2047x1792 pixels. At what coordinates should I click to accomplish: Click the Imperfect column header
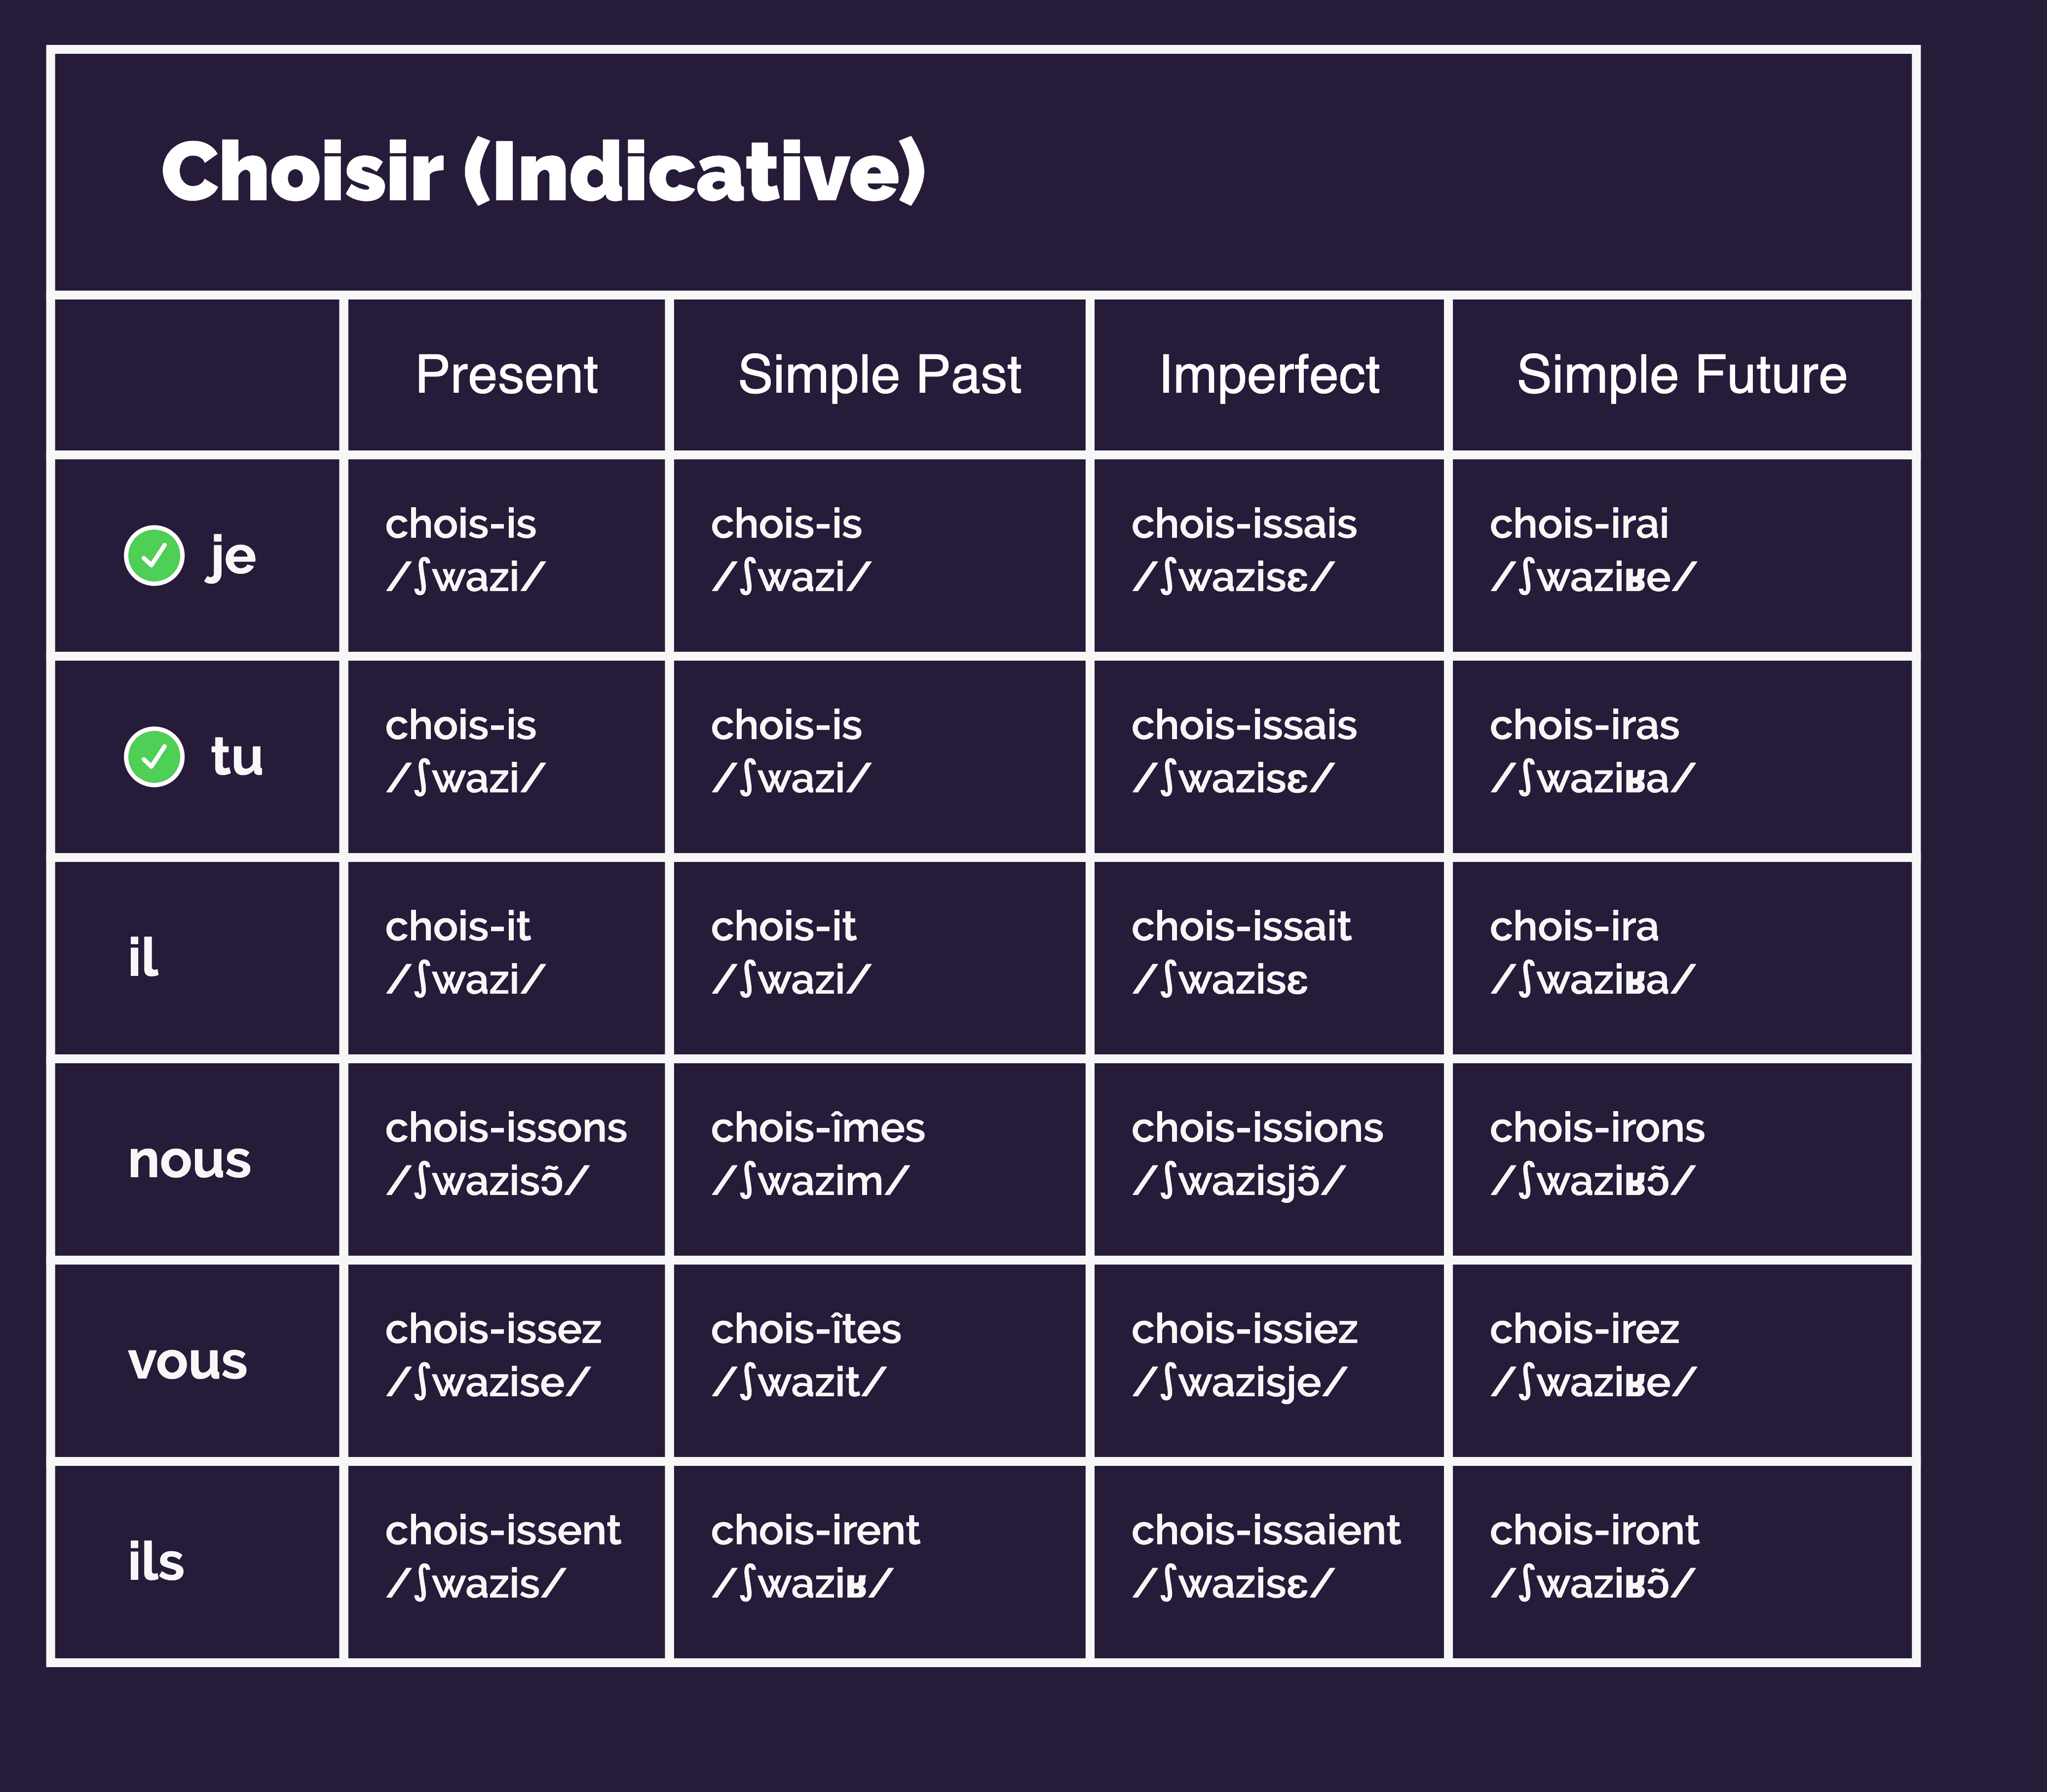tap(1269, 375)
